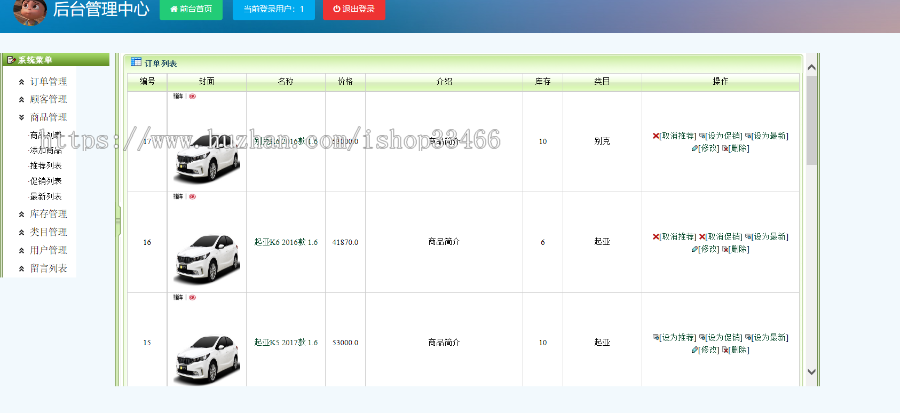Click the 封面 column header

click(207, 82)
